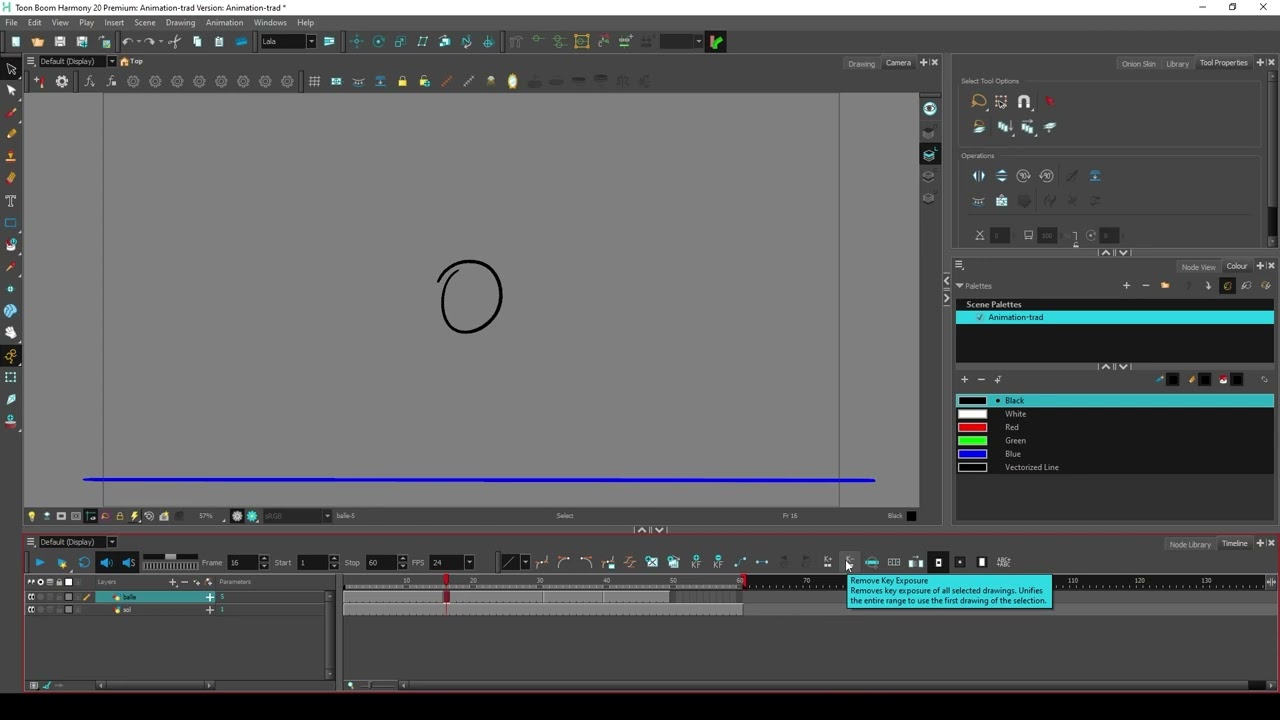Toggle sol layer enable checkbox in timeline
This screenshot has width=1280, height=720.
(x=30, y=610)
